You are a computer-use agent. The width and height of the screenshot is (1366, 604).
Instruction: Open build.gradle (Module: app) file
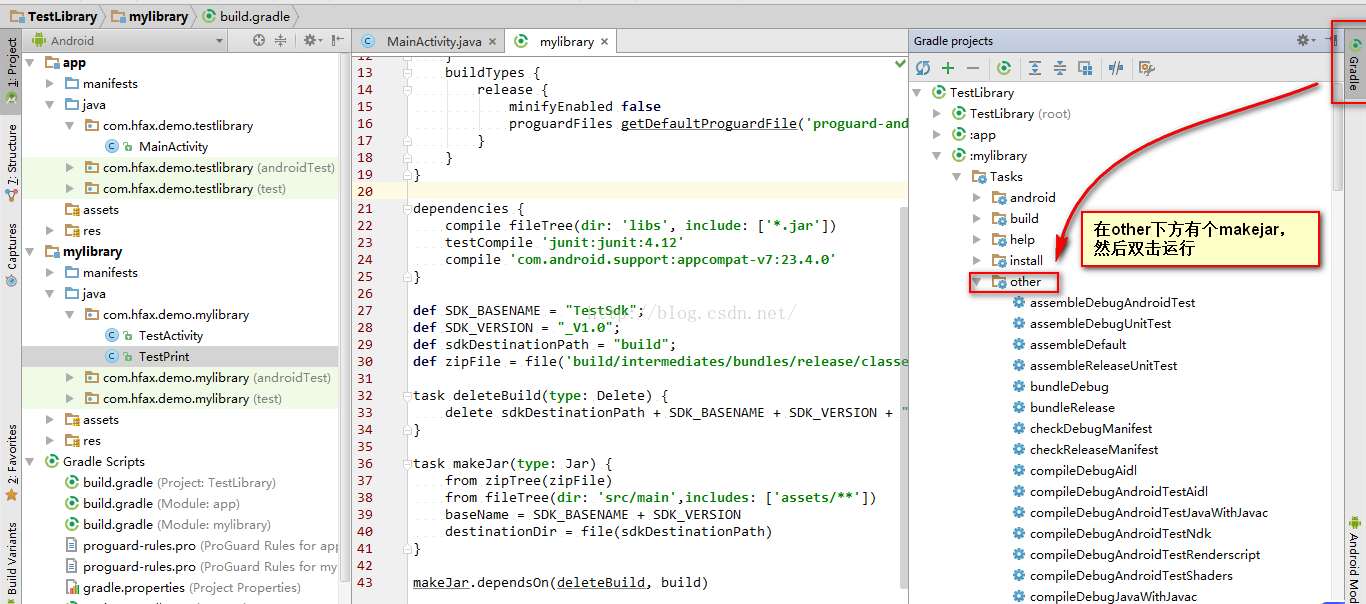coord(160,504)
